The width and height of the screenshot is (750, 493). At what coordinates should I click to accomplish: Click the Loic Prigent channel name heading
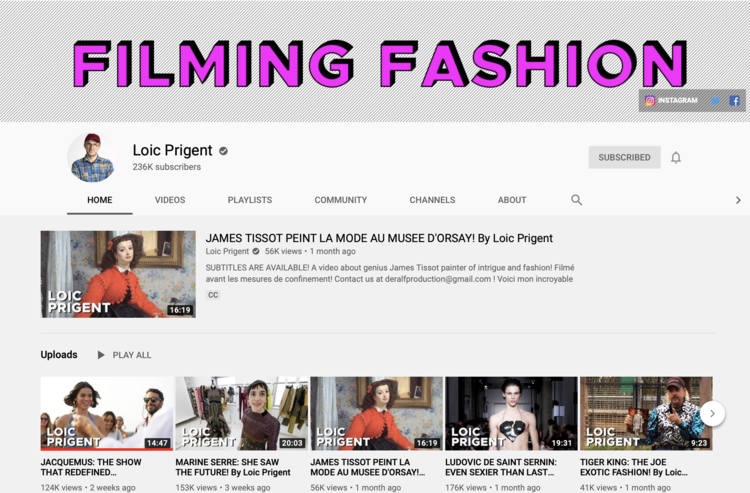(172, 151)
